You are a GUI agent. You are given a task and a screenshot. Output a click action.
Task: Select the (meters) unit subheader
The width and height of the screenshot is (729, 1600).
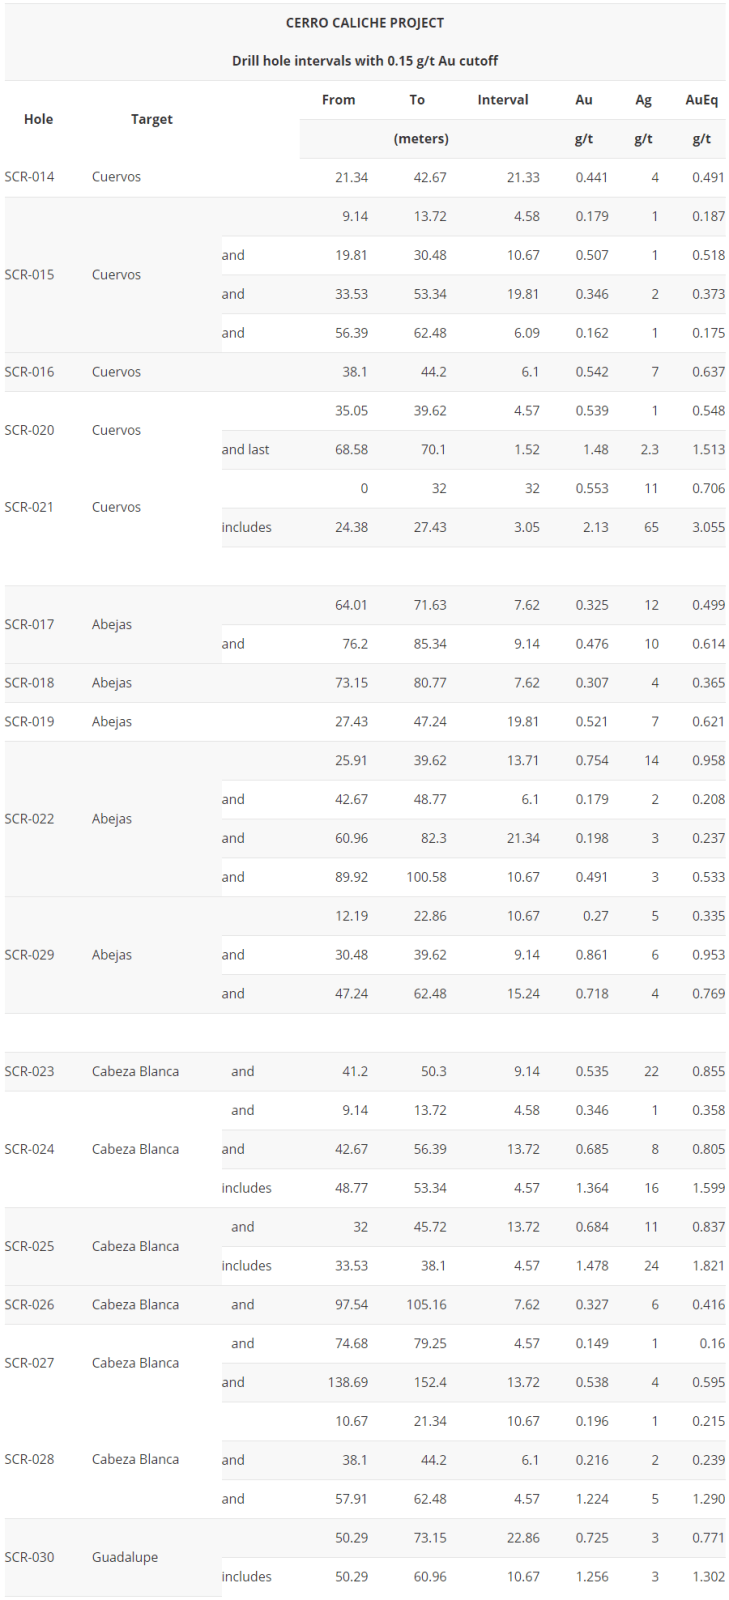421,139
